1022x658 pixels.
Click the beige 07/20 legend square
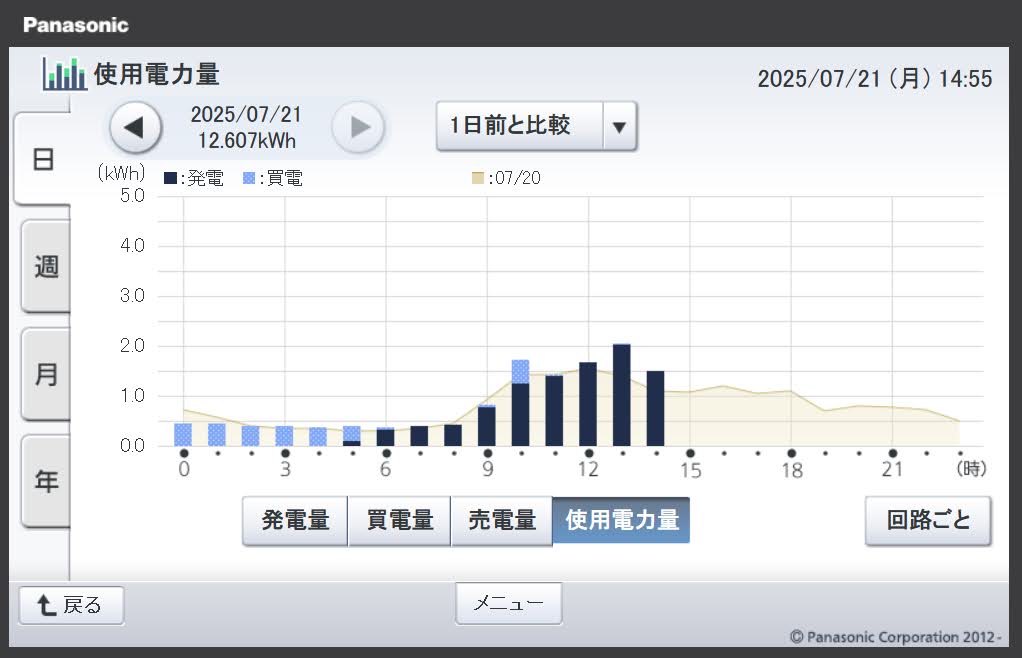coord(478,178)
